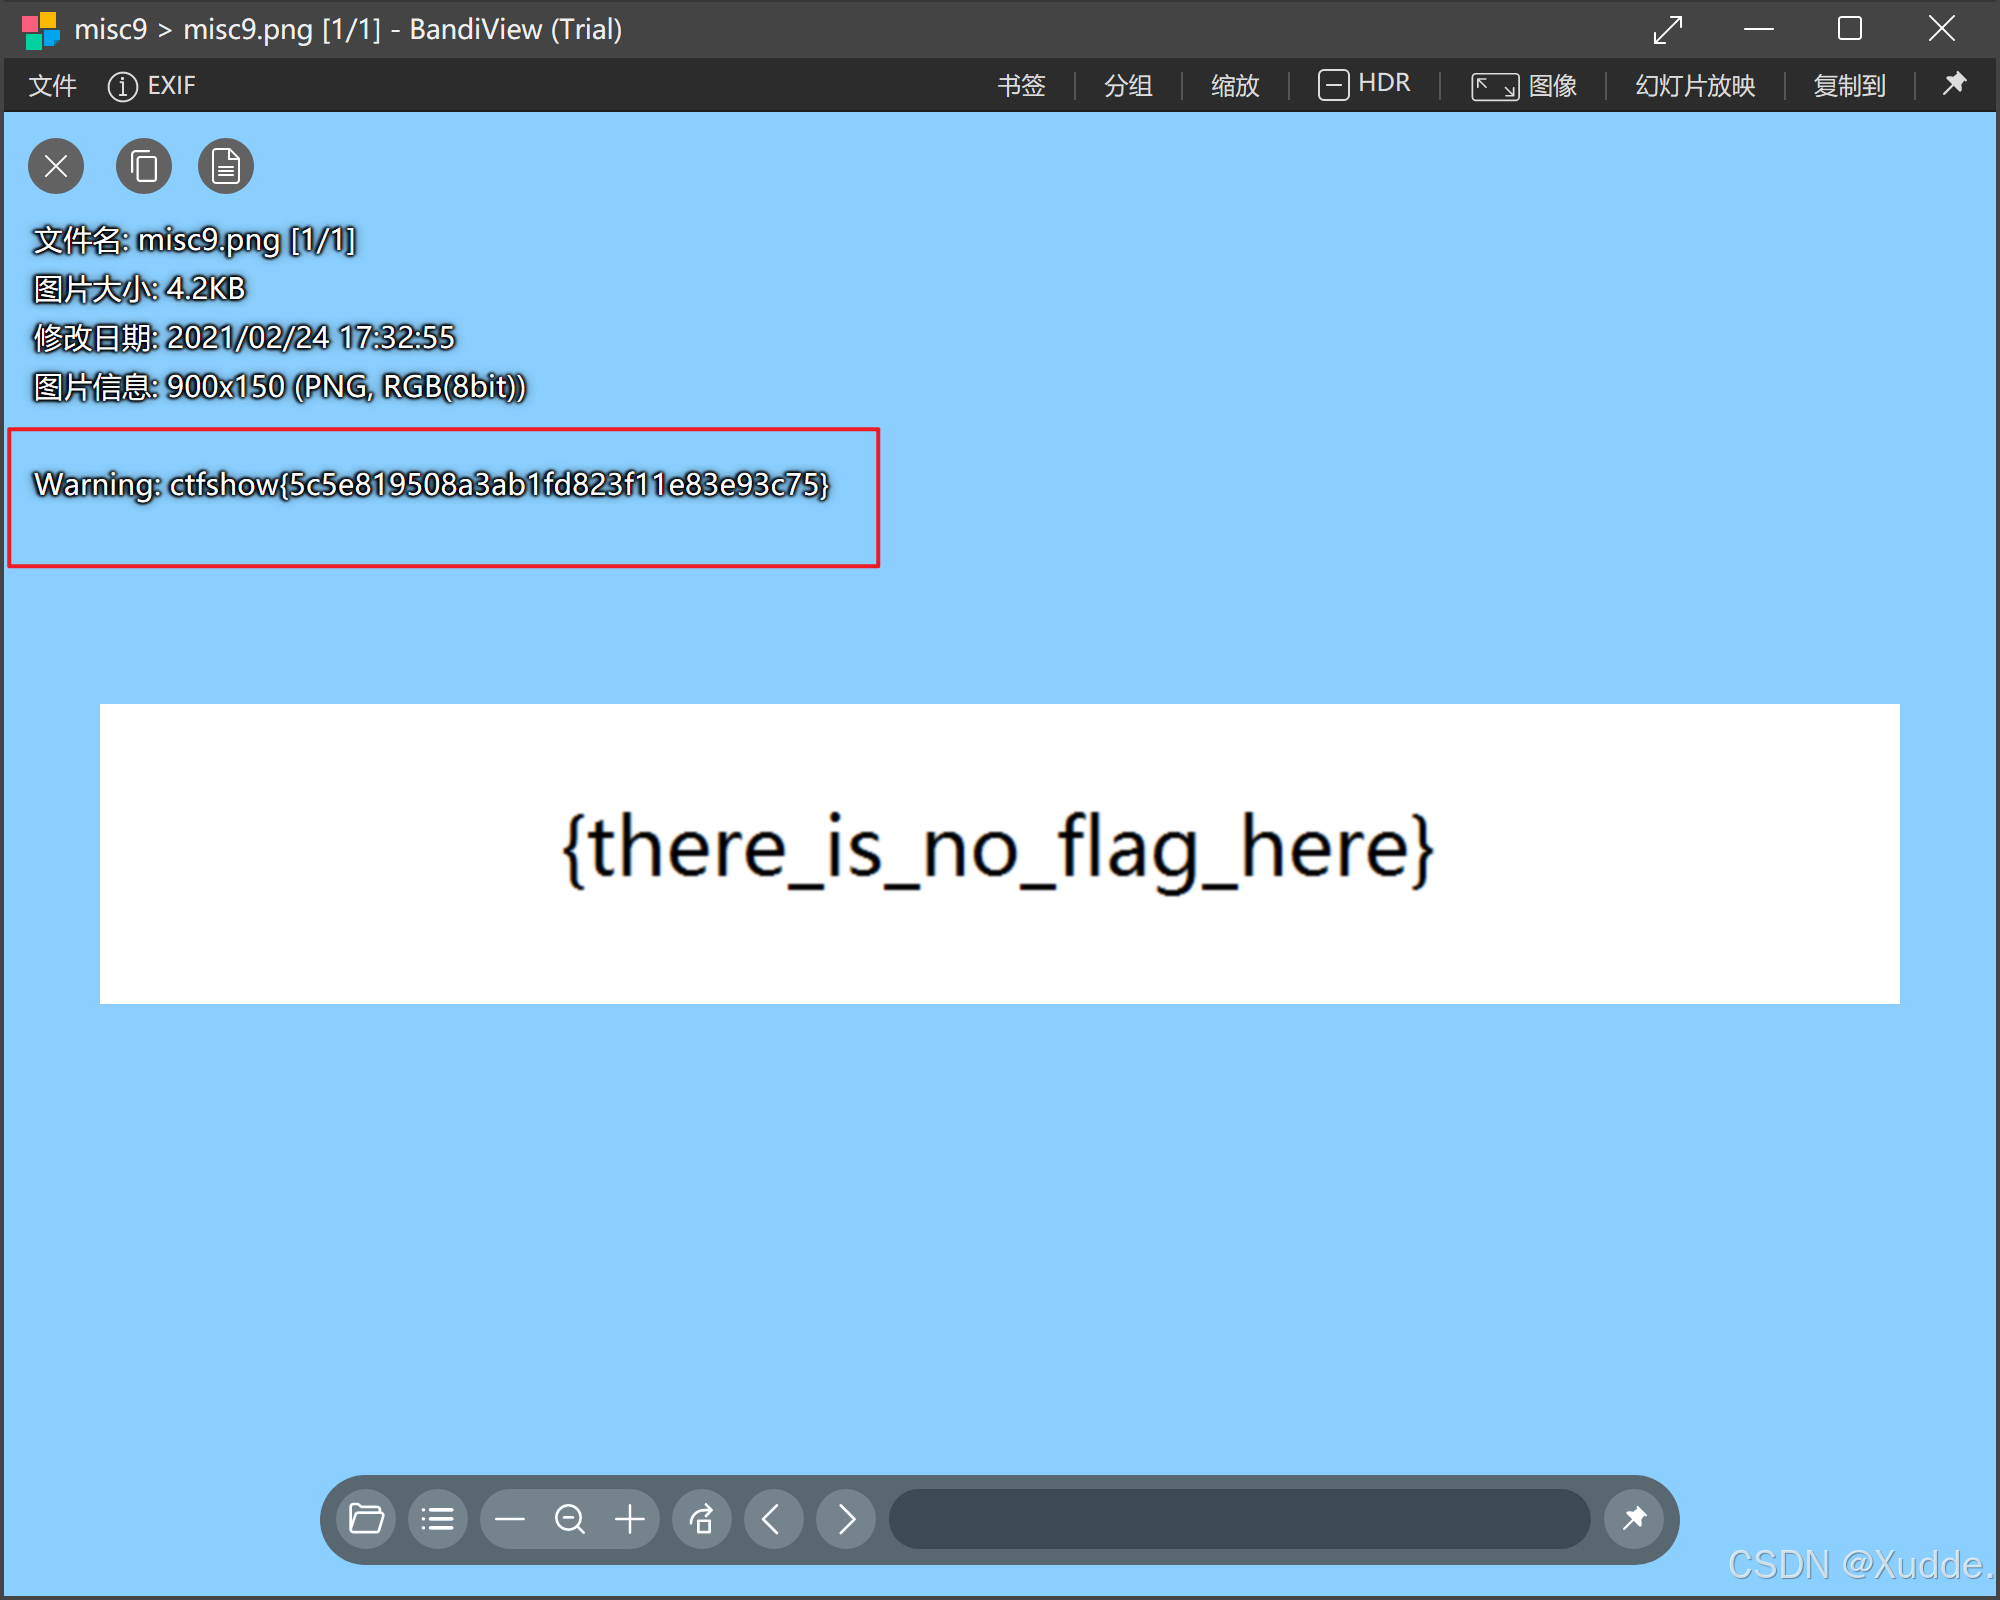The height and width of the screenshot is (1600, 2000).
Task: Go to the previous image arrow
Action: pos(773,1520)
